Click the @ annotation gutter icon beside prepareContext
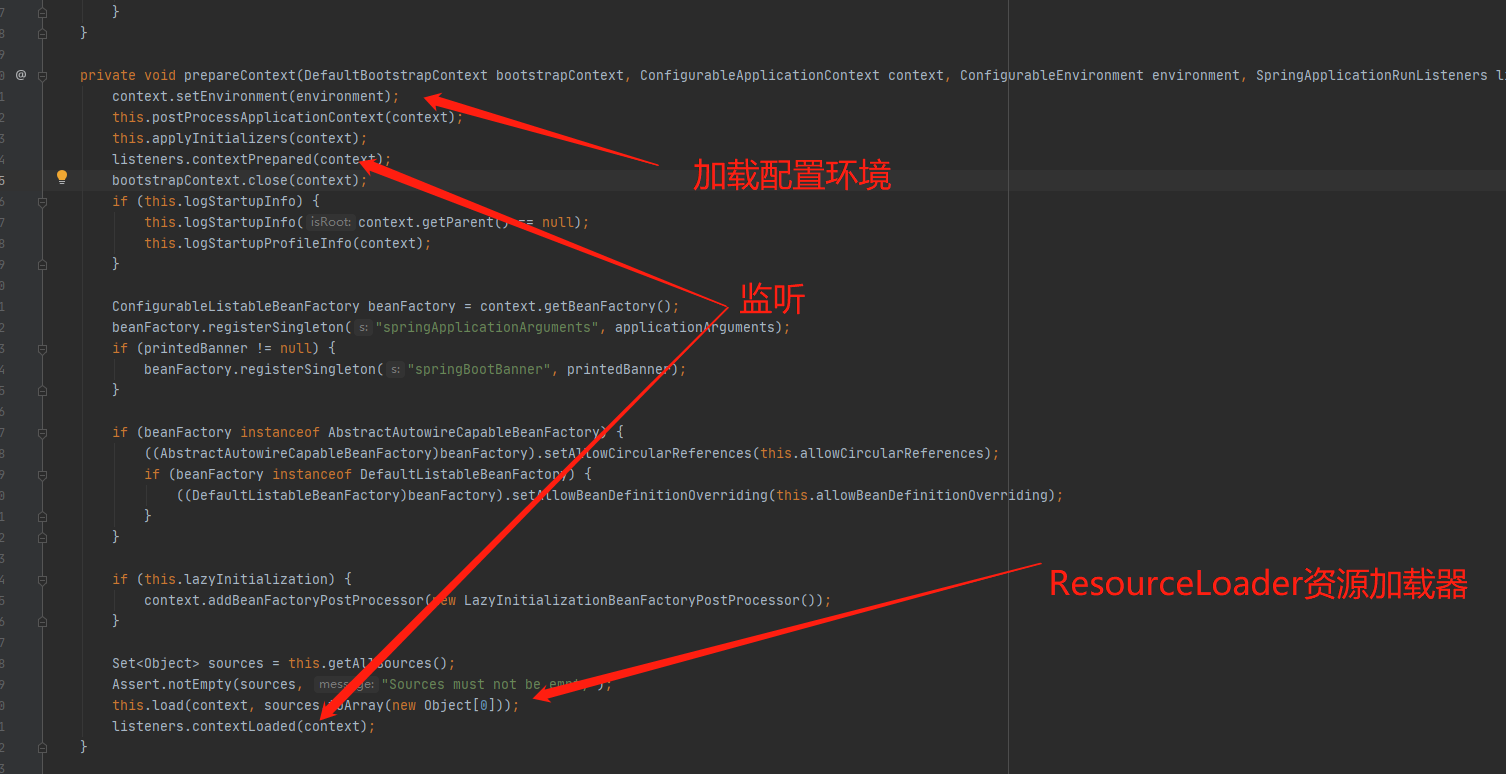 pos(21,75)
